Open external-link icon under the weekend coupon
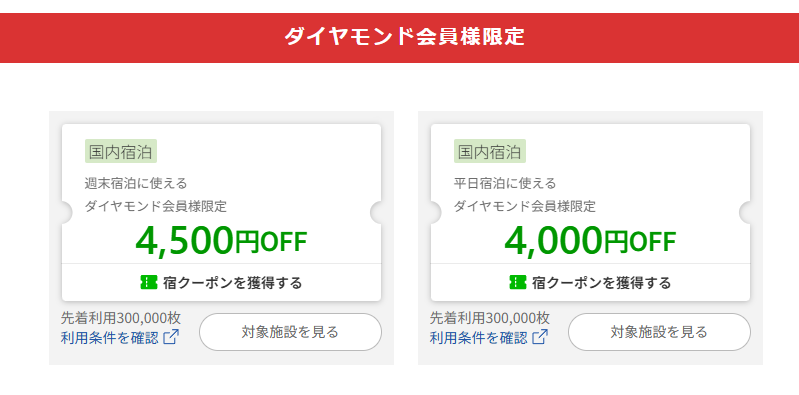 171,337
